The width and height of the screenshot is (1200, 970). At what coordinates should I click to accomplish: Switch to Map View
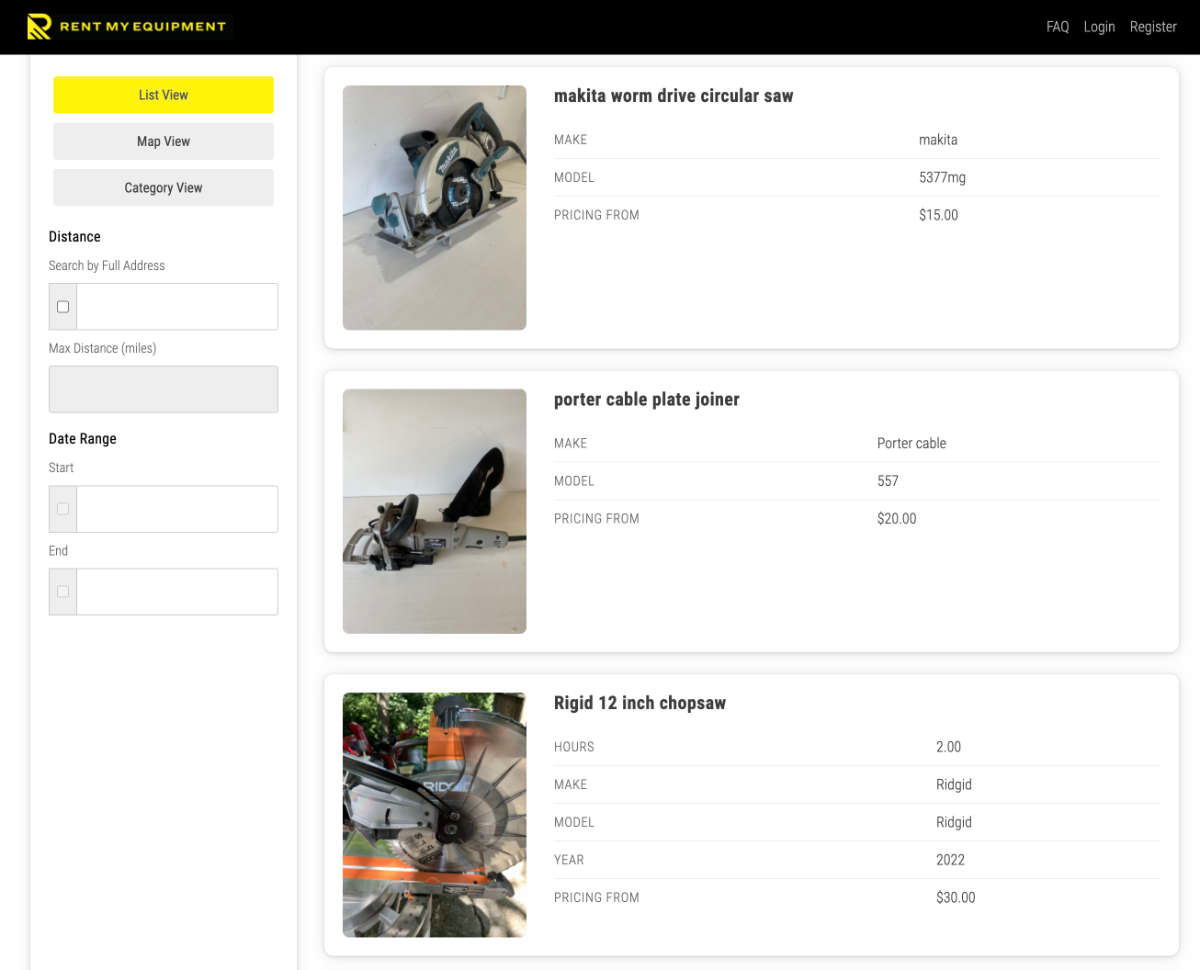[163, 141]
